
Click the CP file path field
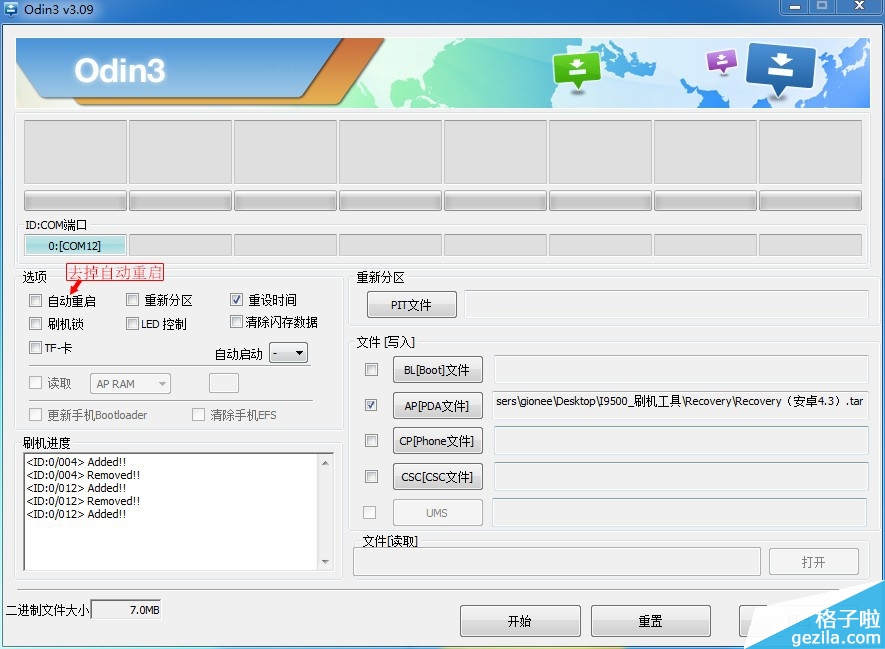pos(681,441)
